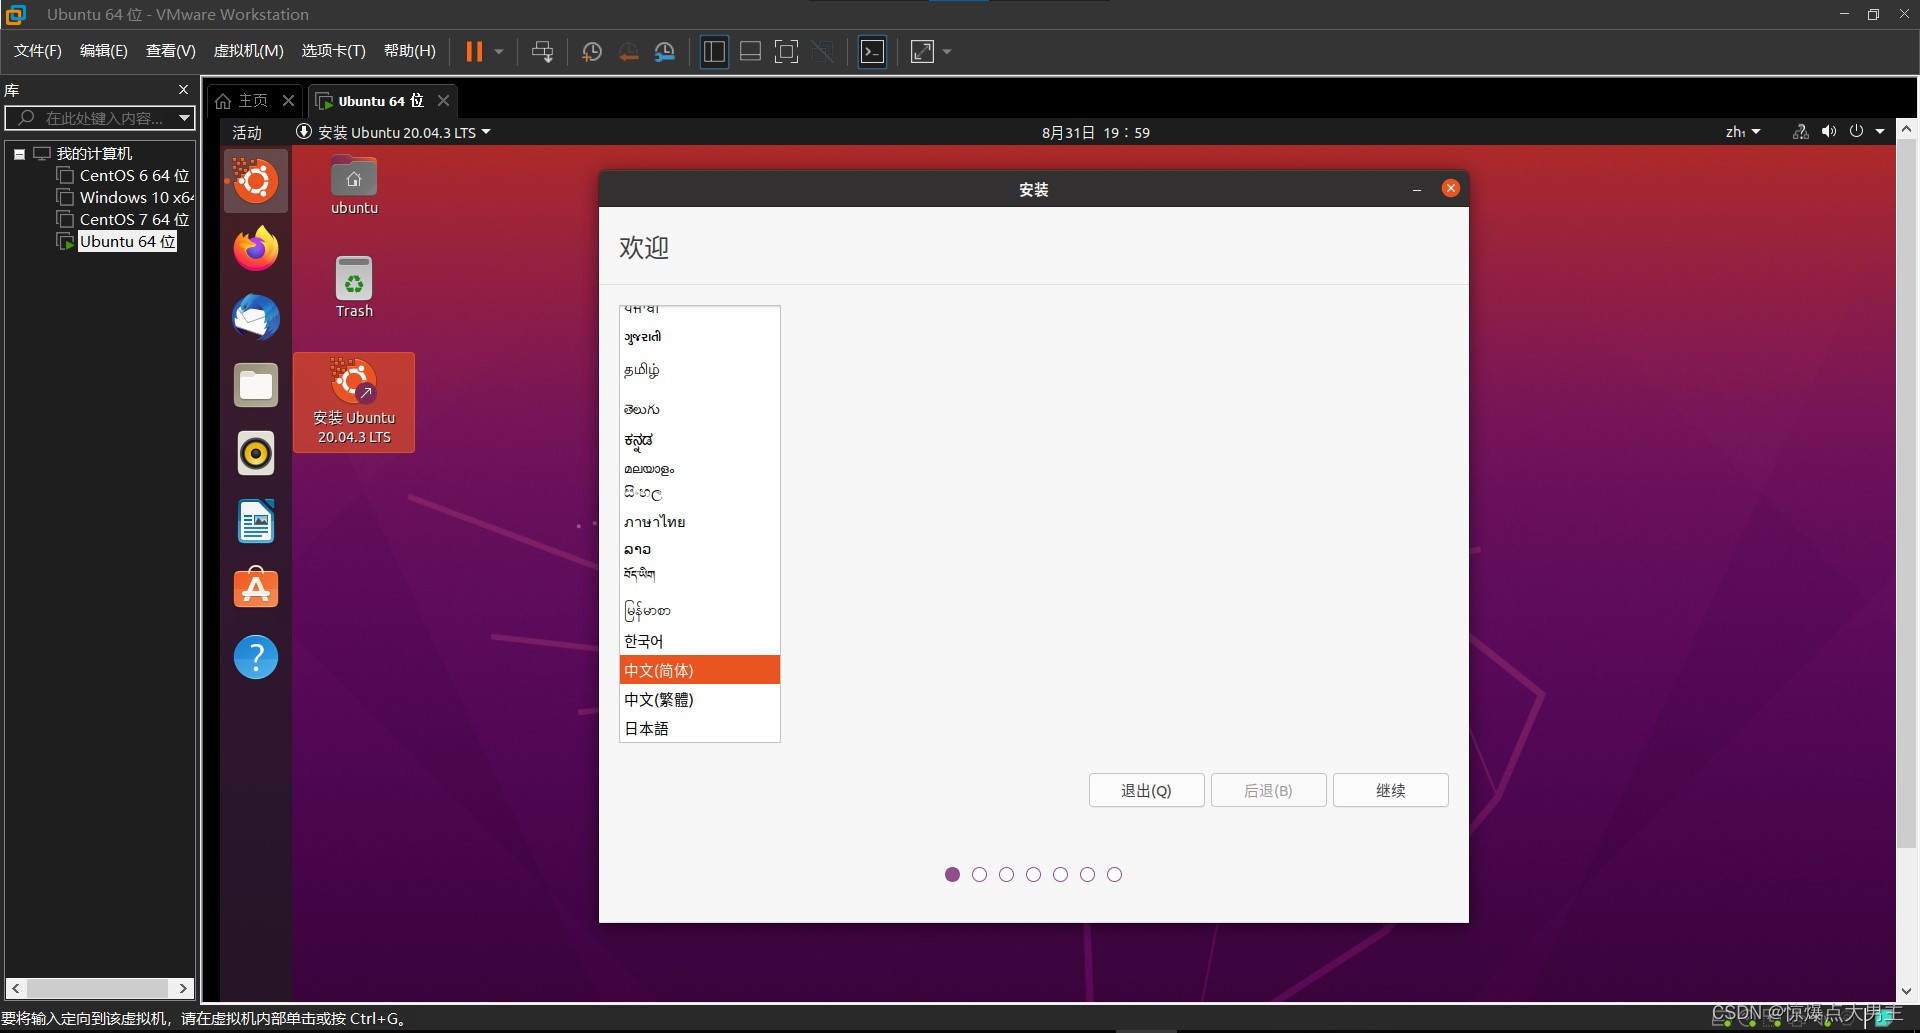Open the 活动 activities overview
Screen dimensions: 1920x1033
coord(247,133)
